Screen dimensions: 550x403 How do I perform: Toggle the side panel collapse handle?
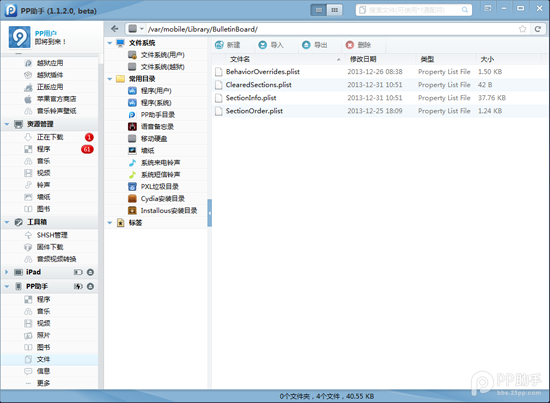209,213
